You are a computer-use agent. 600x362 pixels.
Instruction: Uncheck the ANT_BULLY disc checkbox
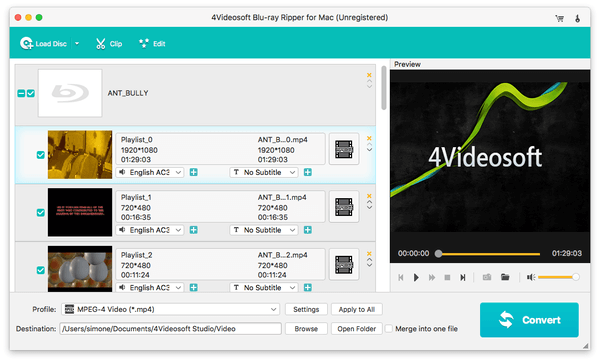(31, 93)
